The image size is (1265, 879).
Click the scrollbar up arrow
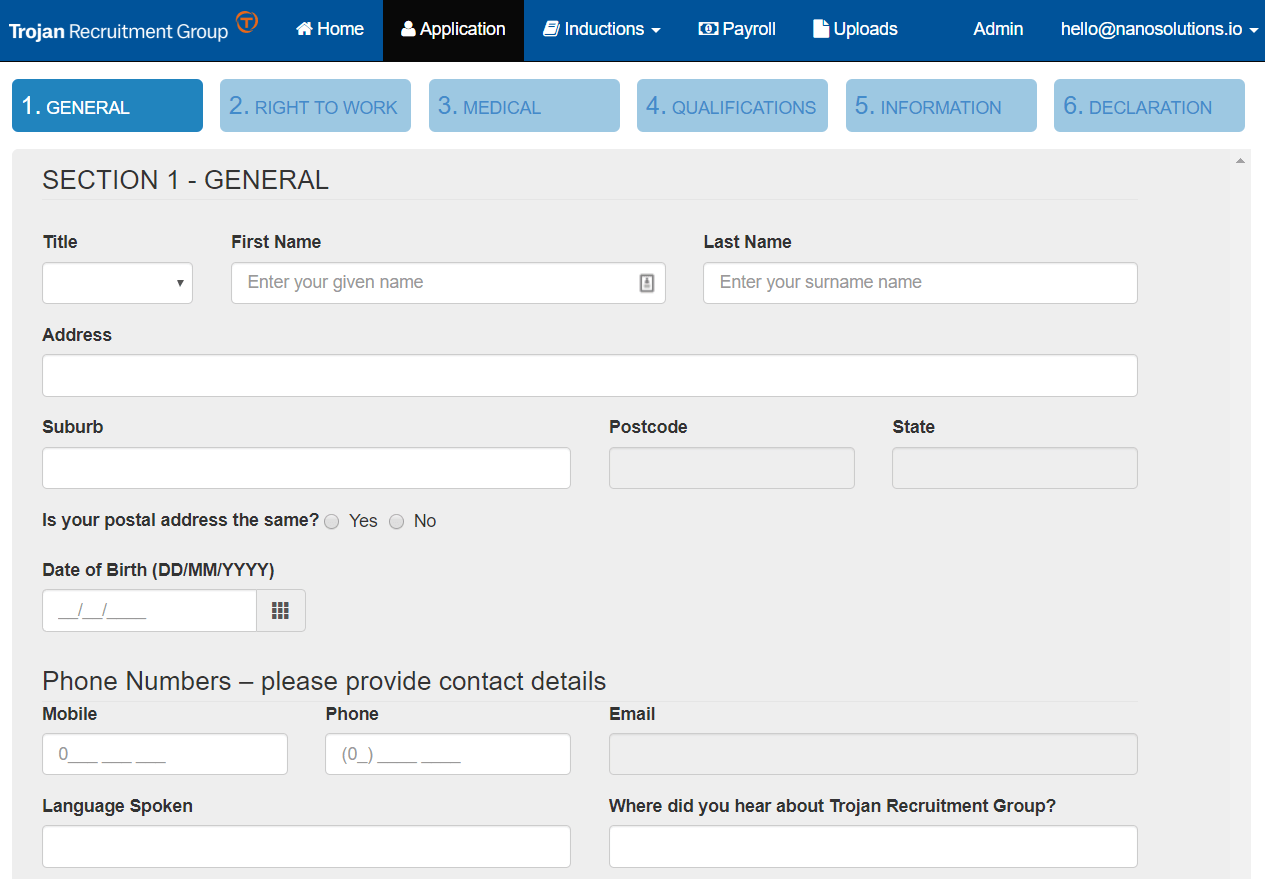(1240, 160)
